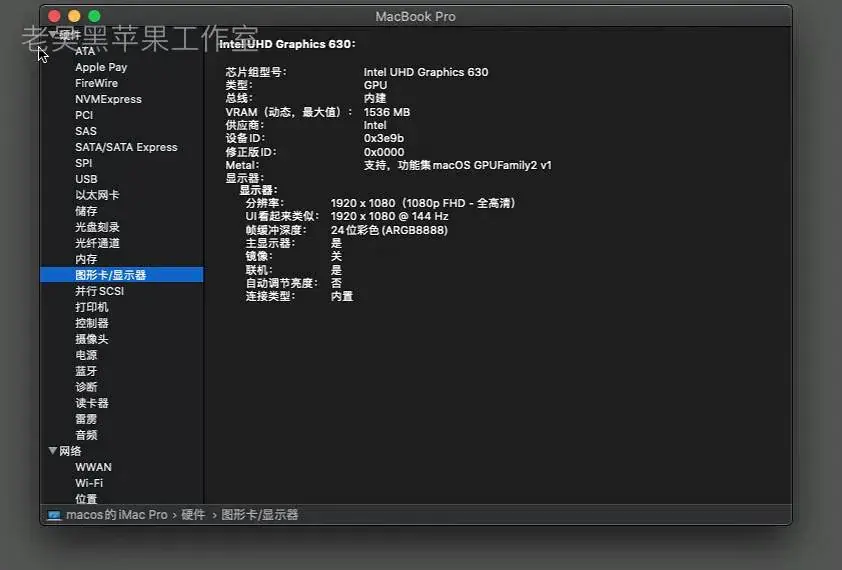Click the type value 'GPU'
Viewport: 842px width, 570px height.
tap(375, 85)
